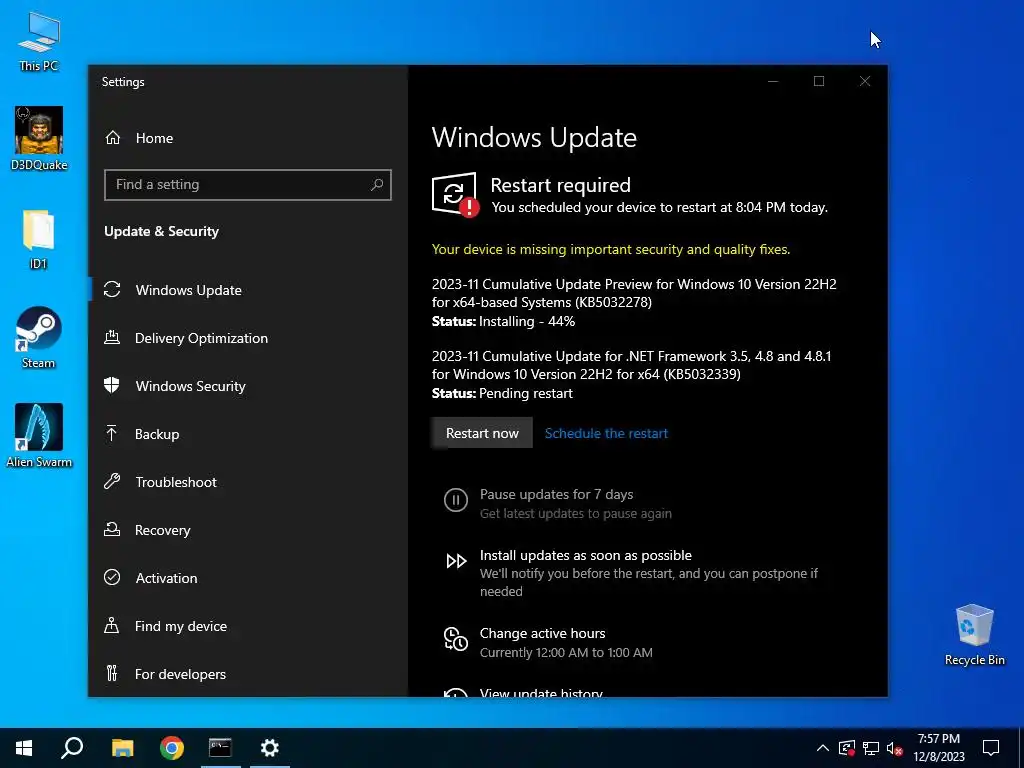This screenshot has height=768, width=1024.
Task: Click the network tray icon
Action: (871, 748)
